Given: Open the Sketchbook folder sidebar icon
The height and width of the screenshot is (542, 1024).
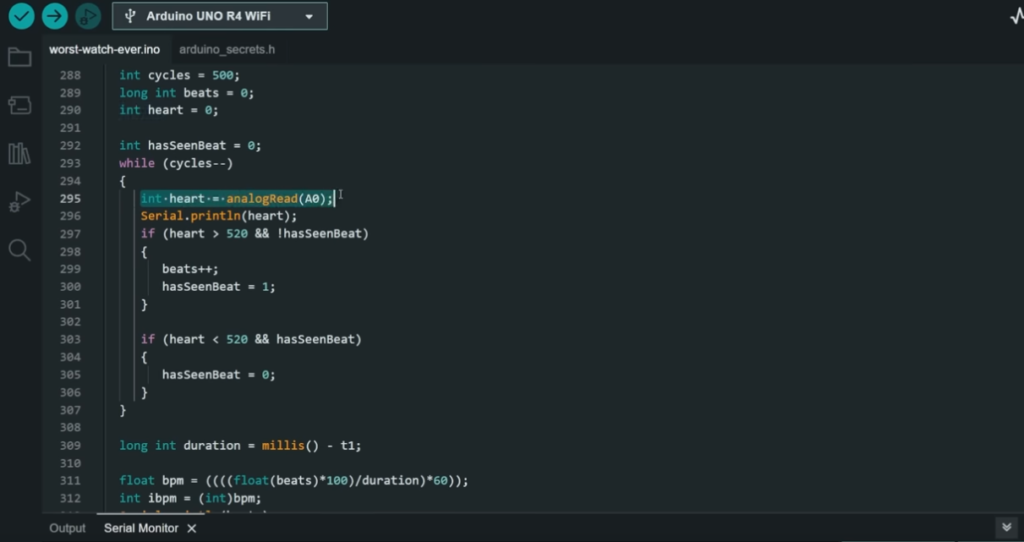Looking at the screenshot, I should point(20,57).
